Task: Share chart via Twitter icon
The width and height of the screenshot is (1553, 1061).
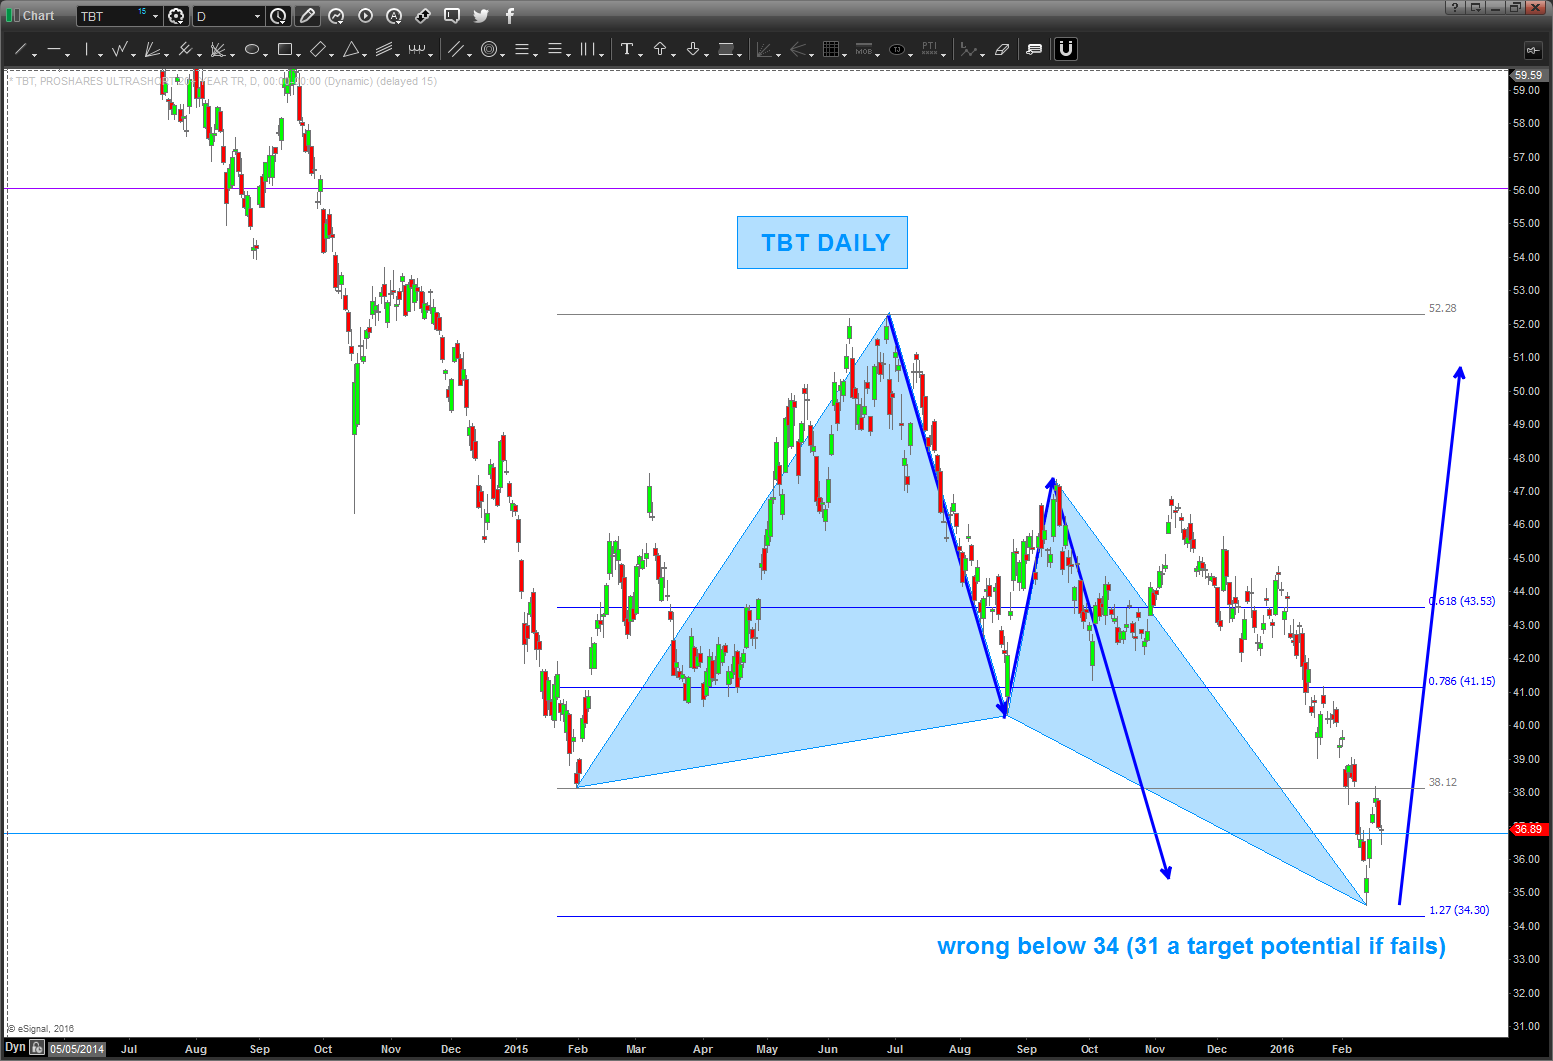Action: coord(481,16)
